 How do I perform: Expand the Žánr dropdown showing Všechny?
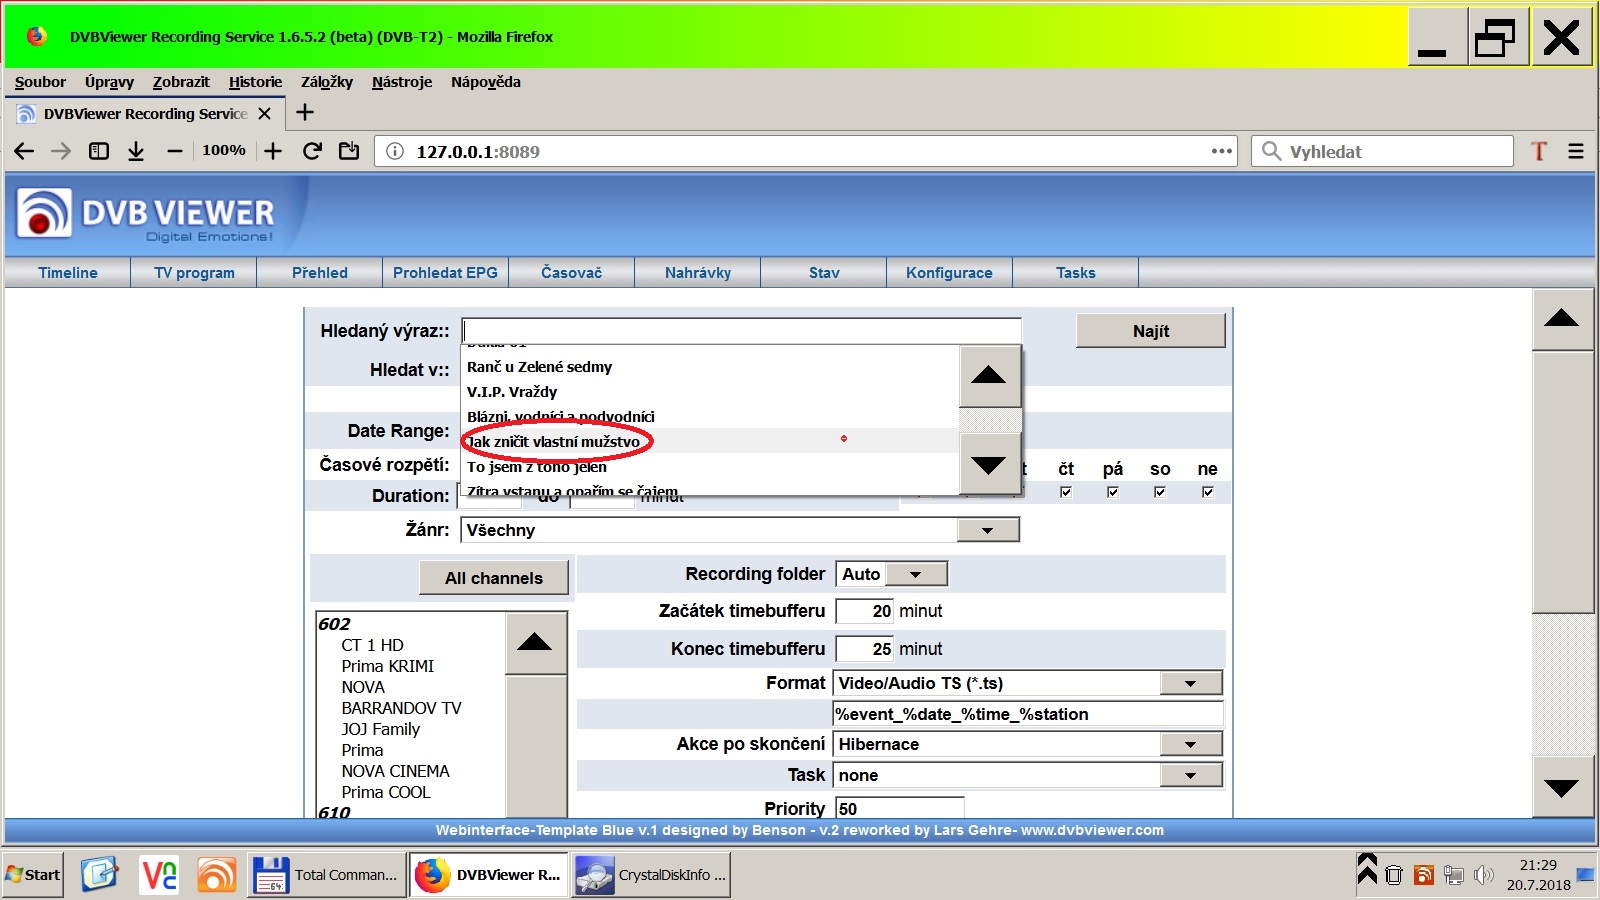[987, 530]
